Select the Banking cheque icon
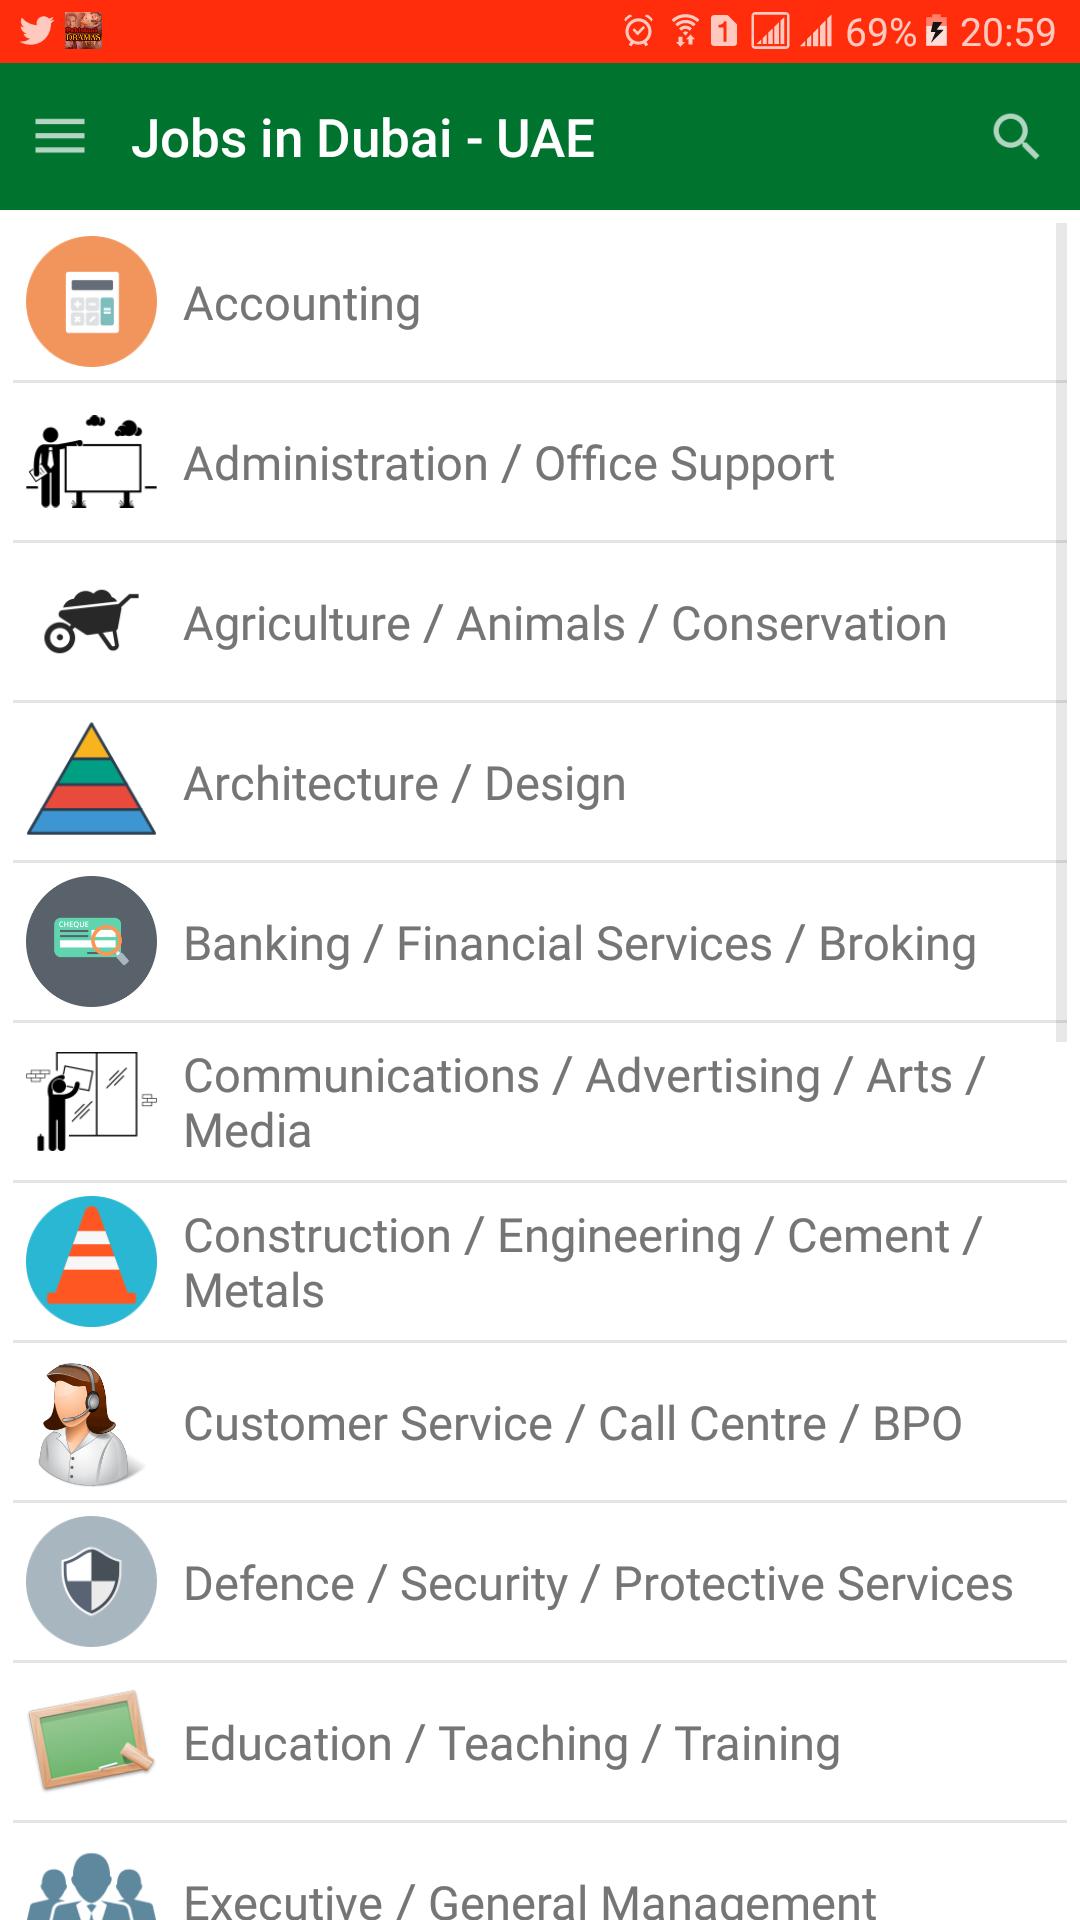1080x1920 pixels. click(x=91, y=941)
